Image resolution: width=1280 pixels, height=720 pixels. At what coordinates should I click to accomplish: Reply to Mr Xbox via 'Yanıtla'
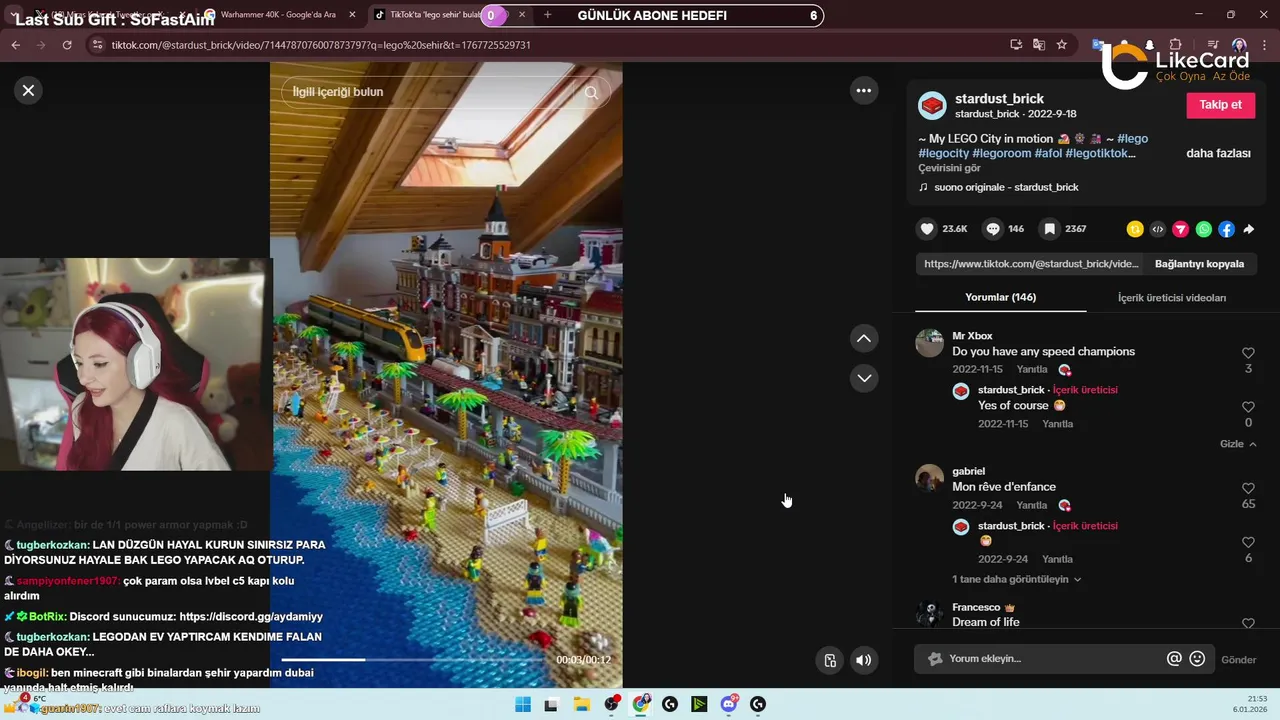pyautogui.click(x=1032, y=370)
